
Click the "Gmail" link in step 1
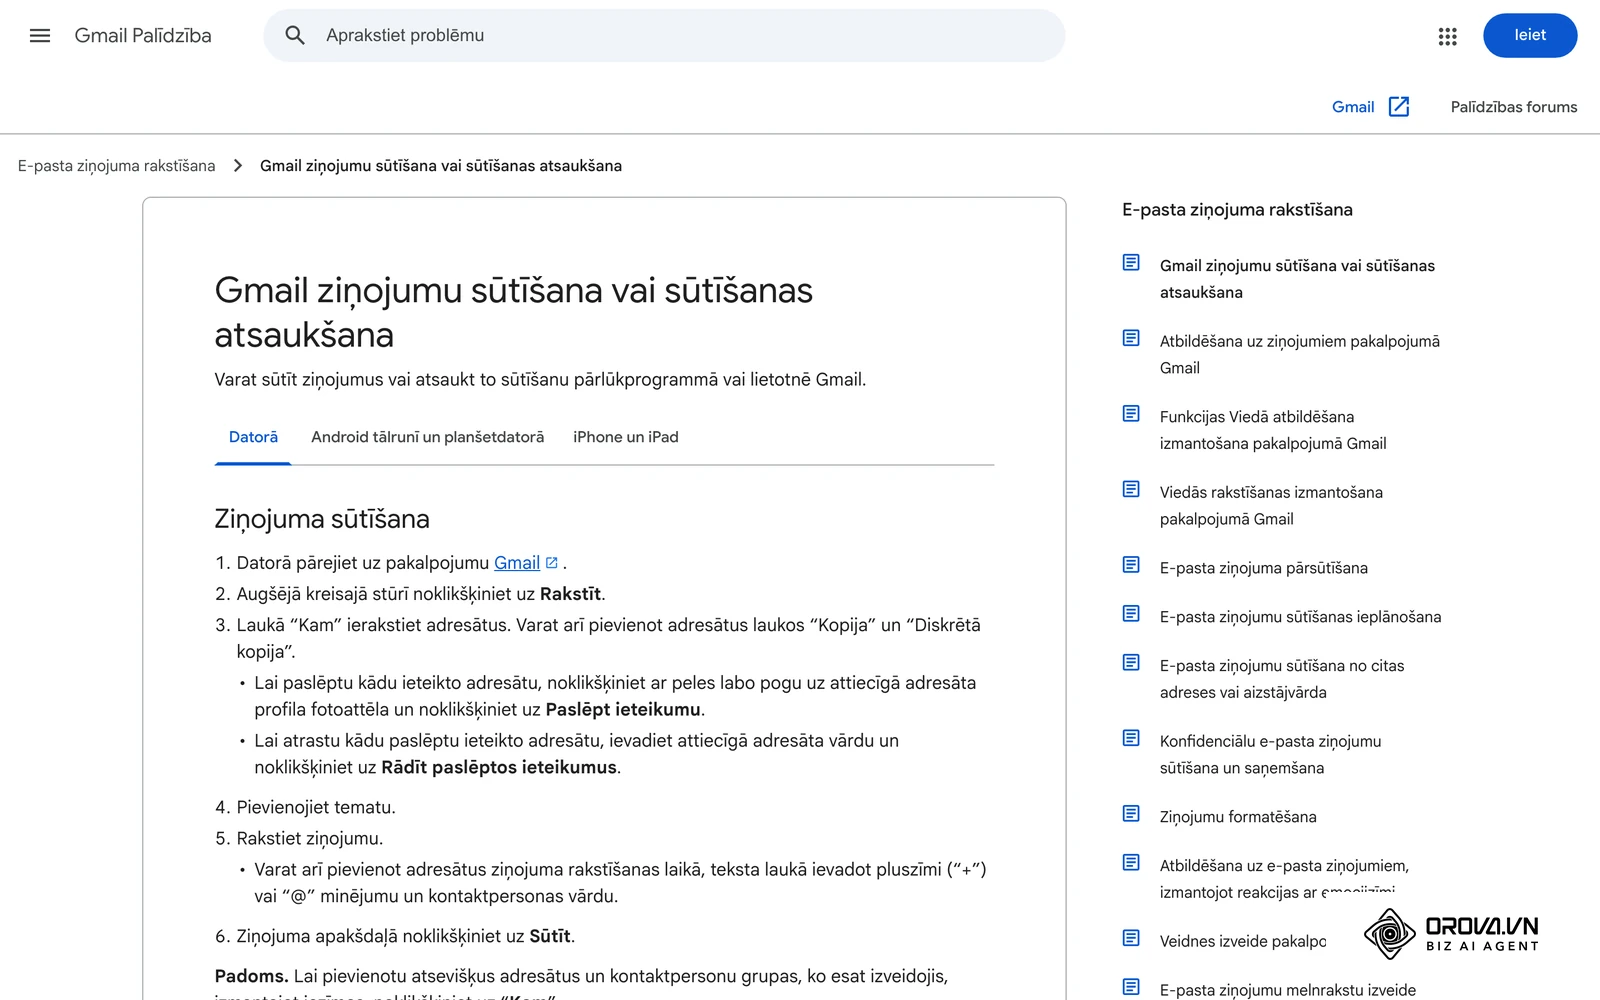coord(517,563)
